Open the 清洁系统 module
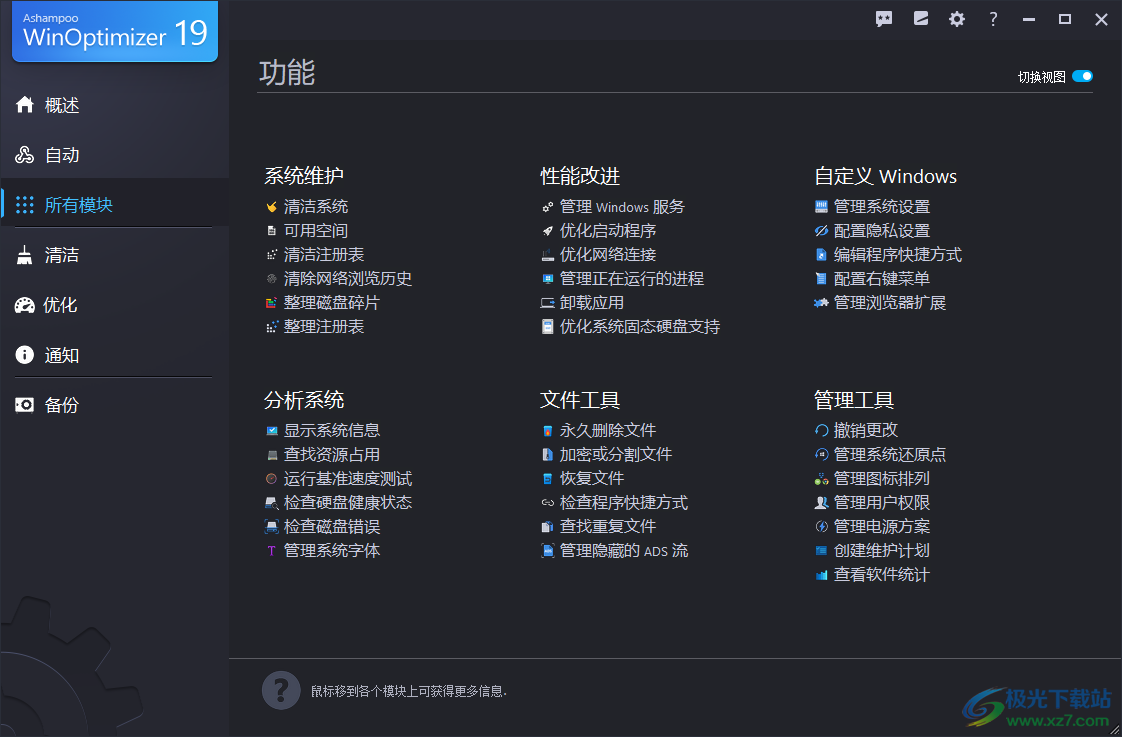This screenshot has width=1122, height=737. [x=318, y=206]
